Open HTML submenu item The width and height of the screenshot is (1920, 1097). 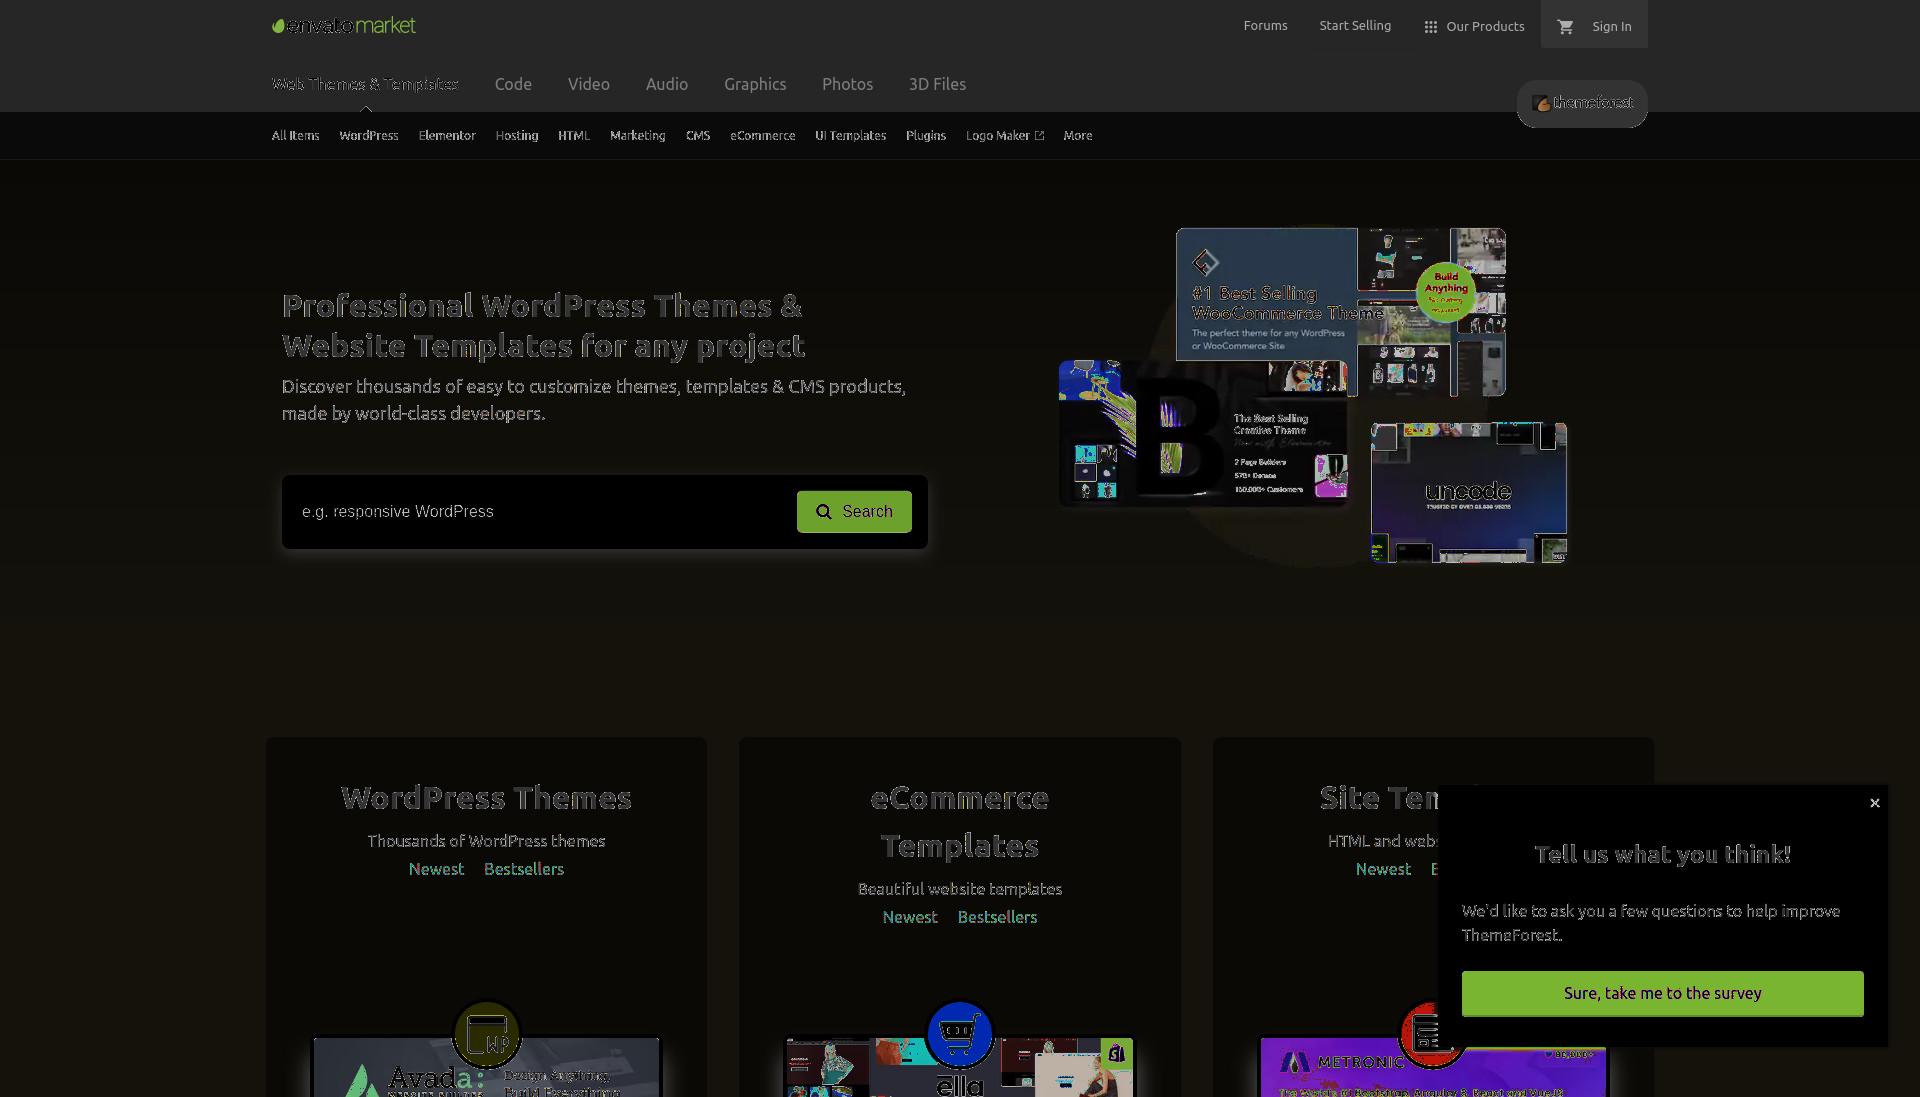click(x=574, y=136)
